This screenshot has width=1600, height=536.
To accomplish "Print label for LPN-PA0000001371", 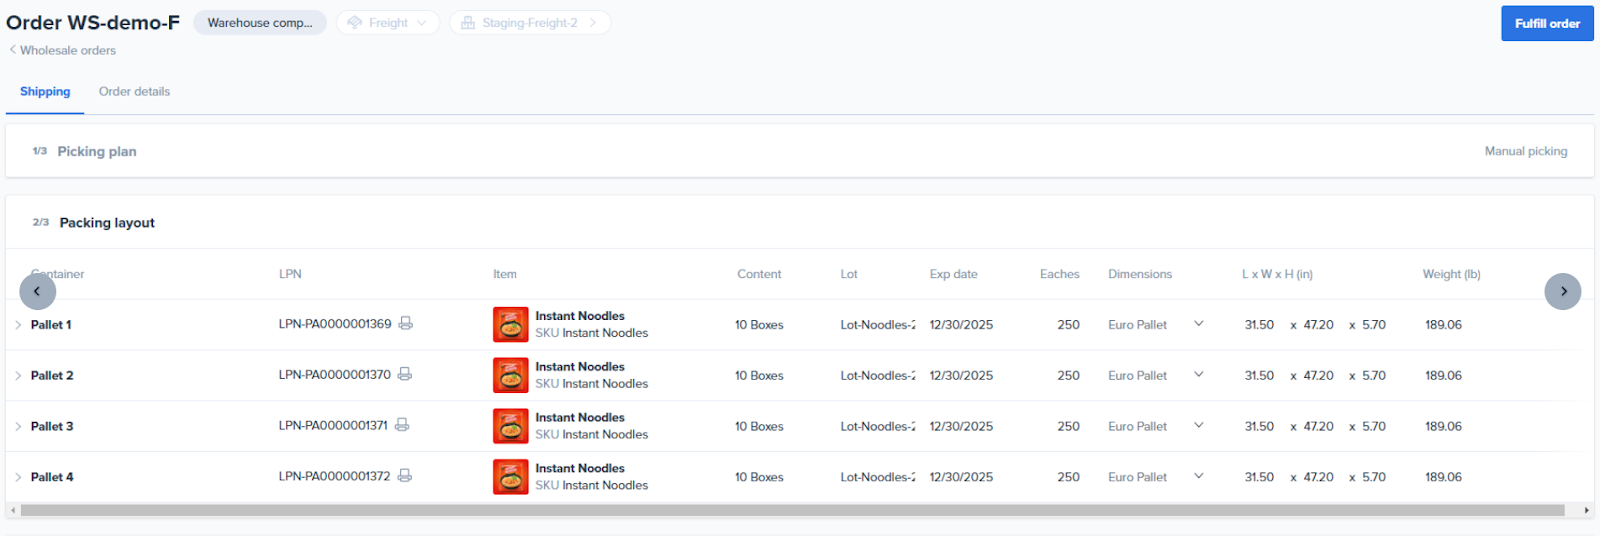I will pos(401,425).
